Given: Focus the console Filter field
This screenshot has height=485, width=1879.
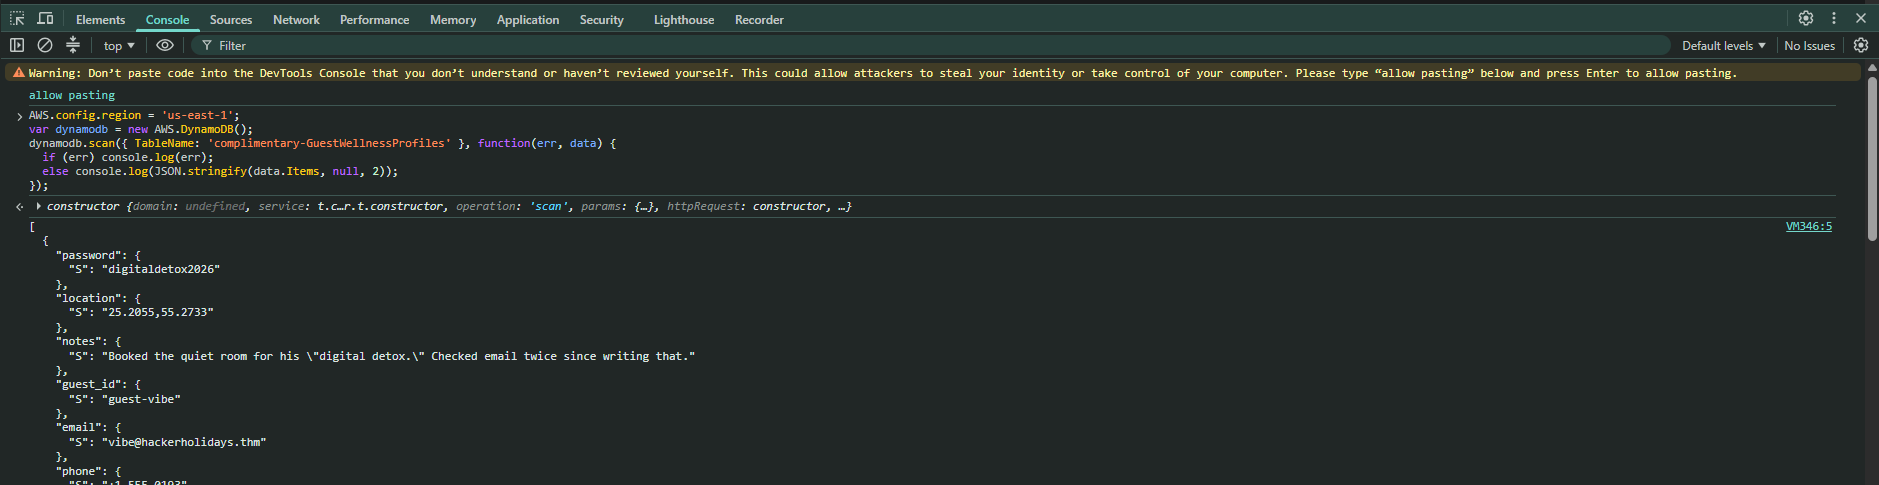Looking at the screenshot, I should click(x=930, y=46).
